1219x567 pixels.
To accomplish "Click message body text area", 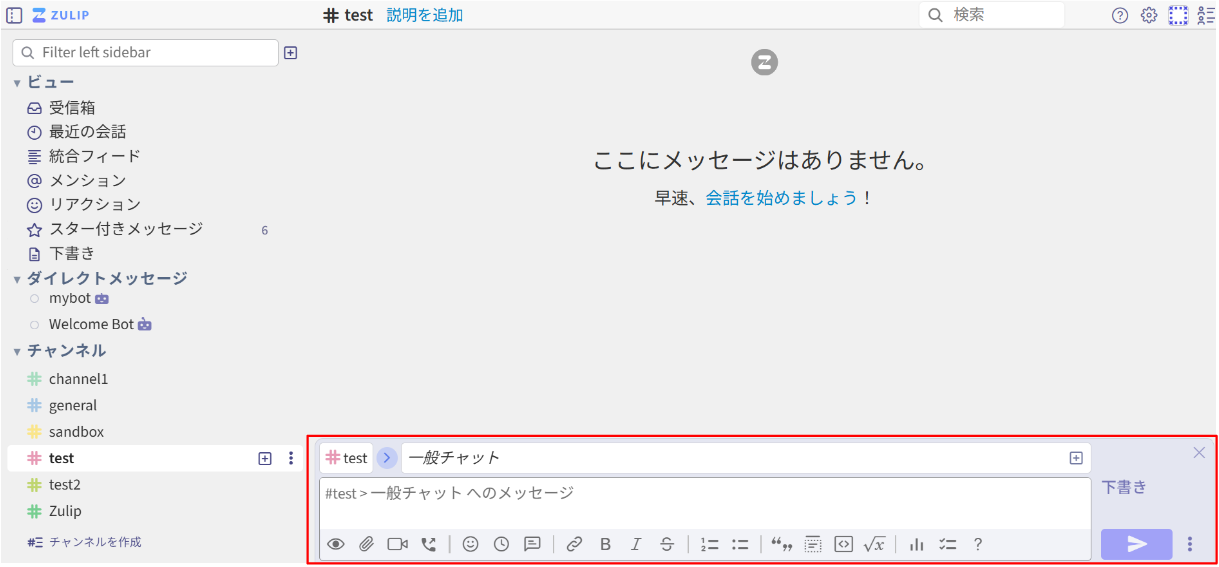I will coord(705,503).
